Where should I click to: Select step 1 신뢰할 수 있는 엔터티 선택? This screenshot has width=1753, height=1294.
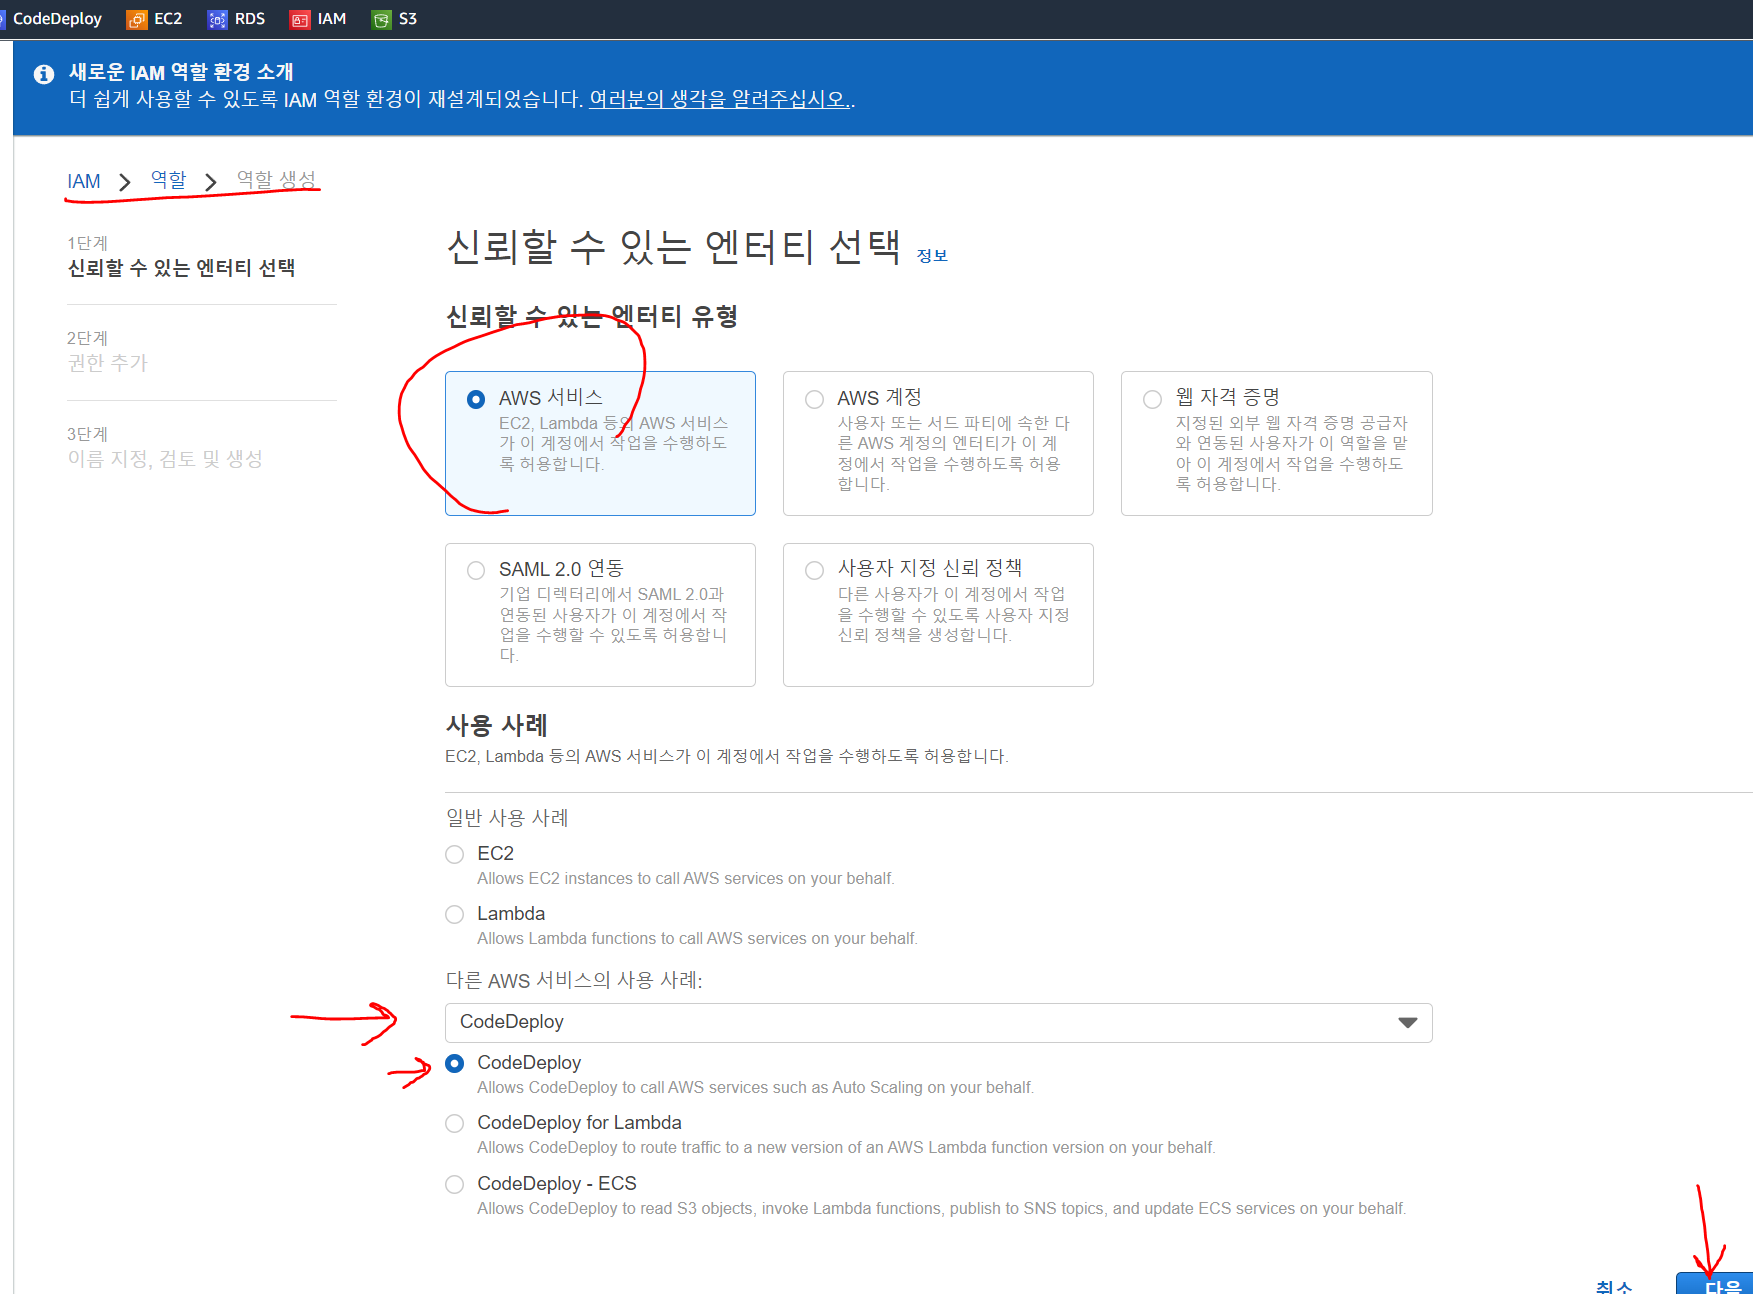(x=181, y=267)
